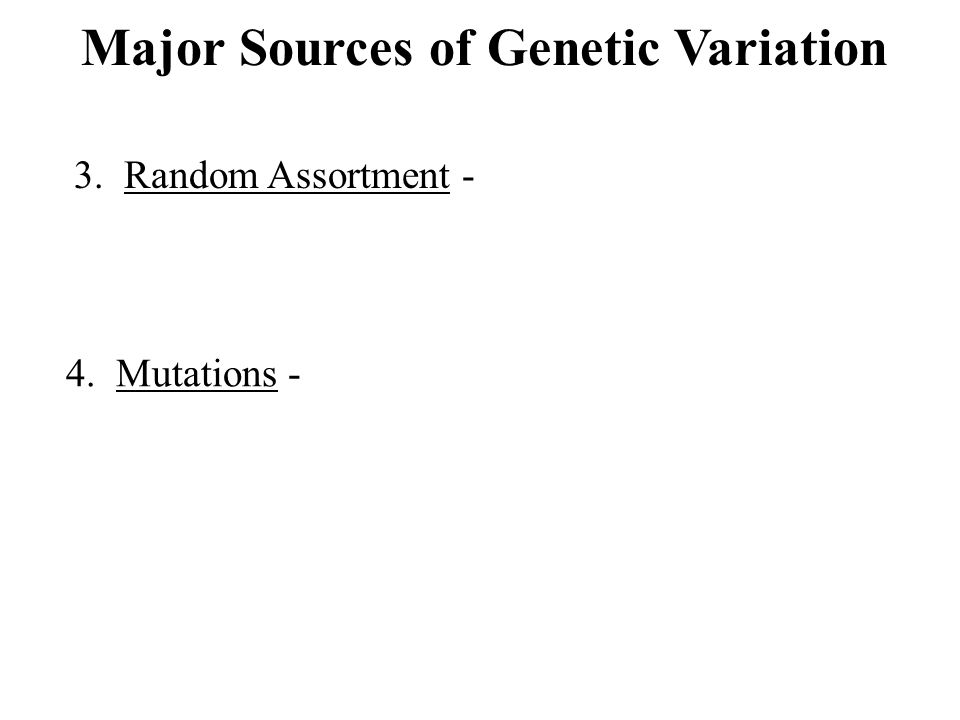This screenshot has height=720, width=960.
Task: Click the word 'of' in the title
Action: 451,47
